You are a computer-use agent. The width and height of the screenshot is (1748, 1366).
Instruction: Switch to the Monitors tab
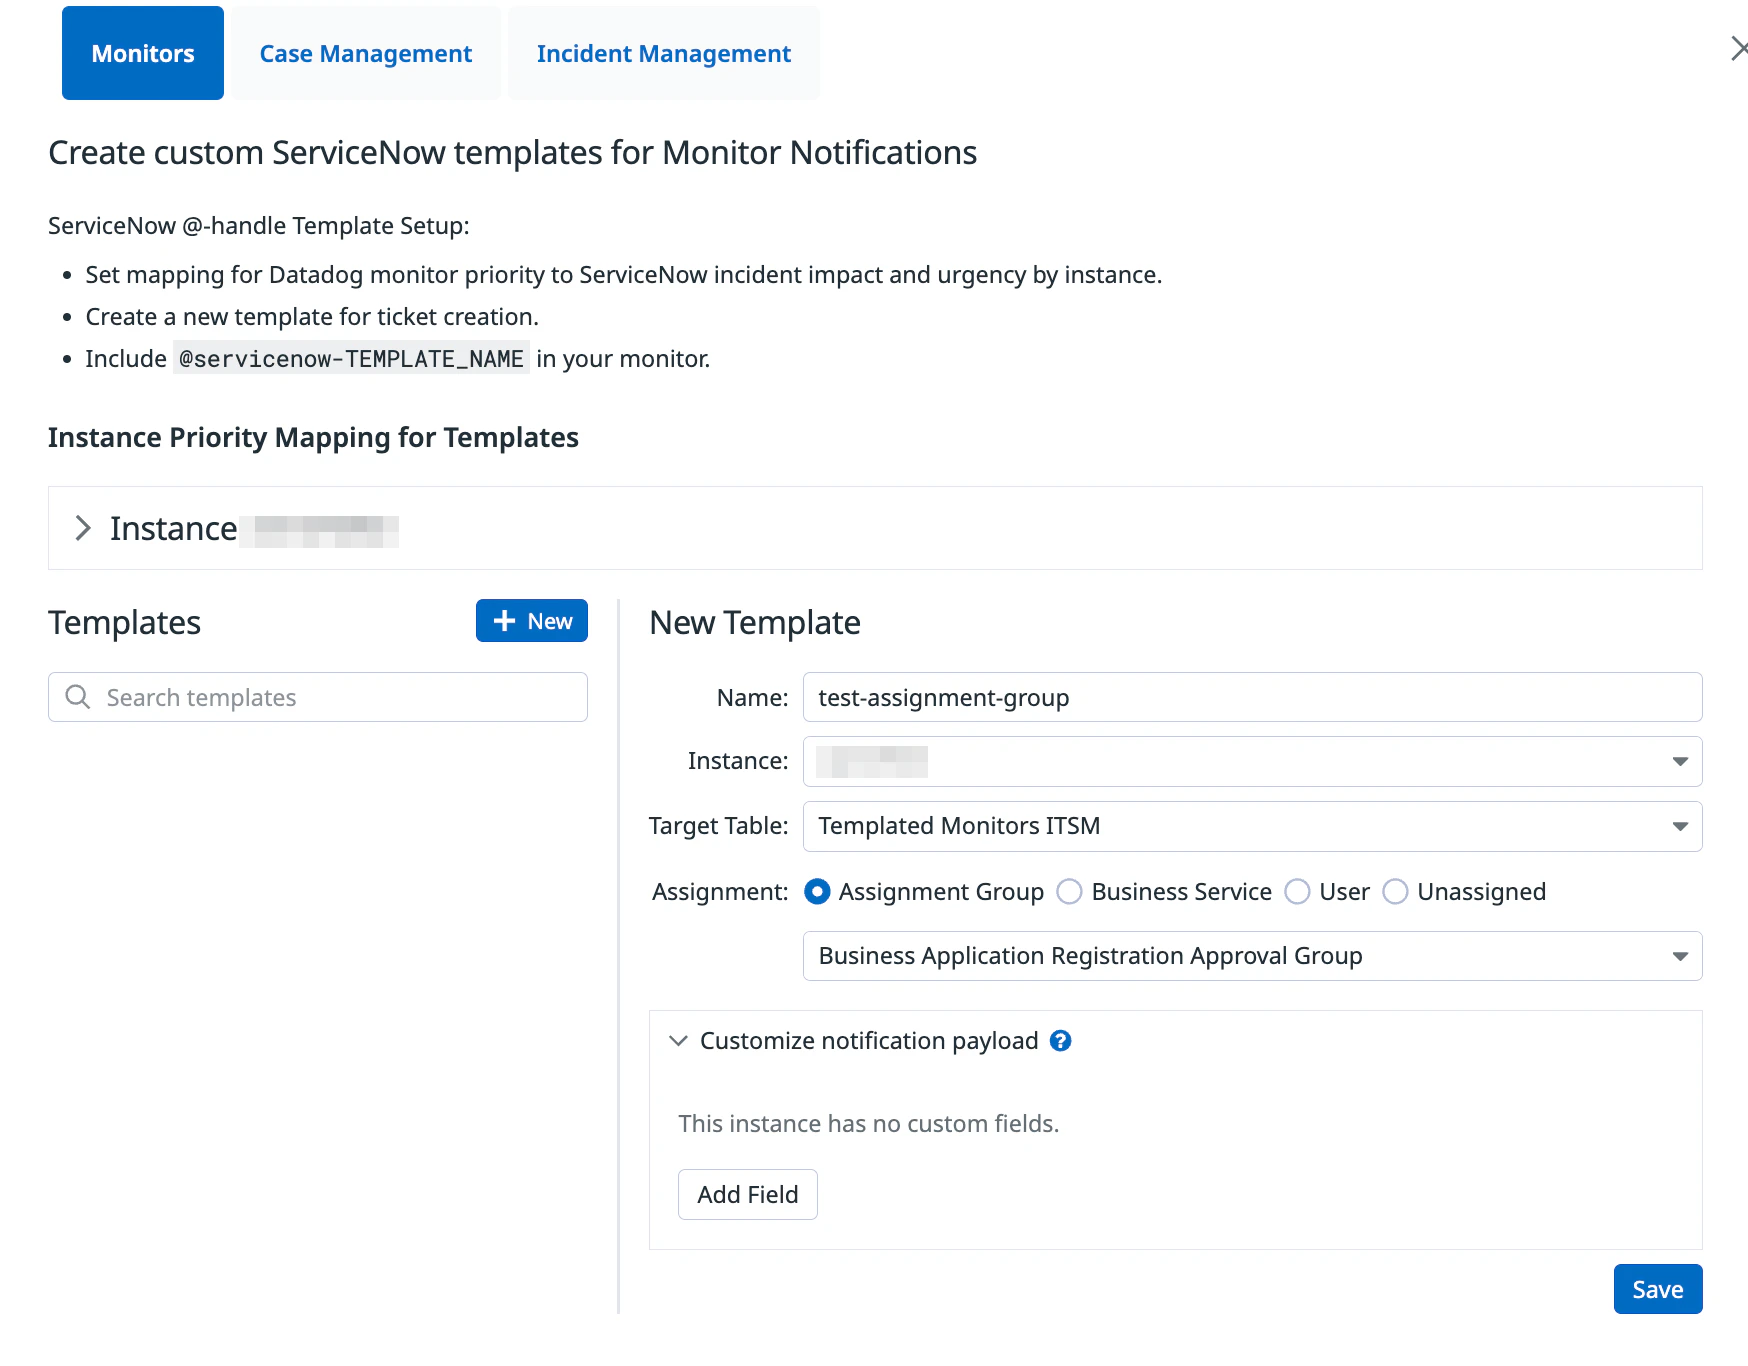[x=143, y=53]
